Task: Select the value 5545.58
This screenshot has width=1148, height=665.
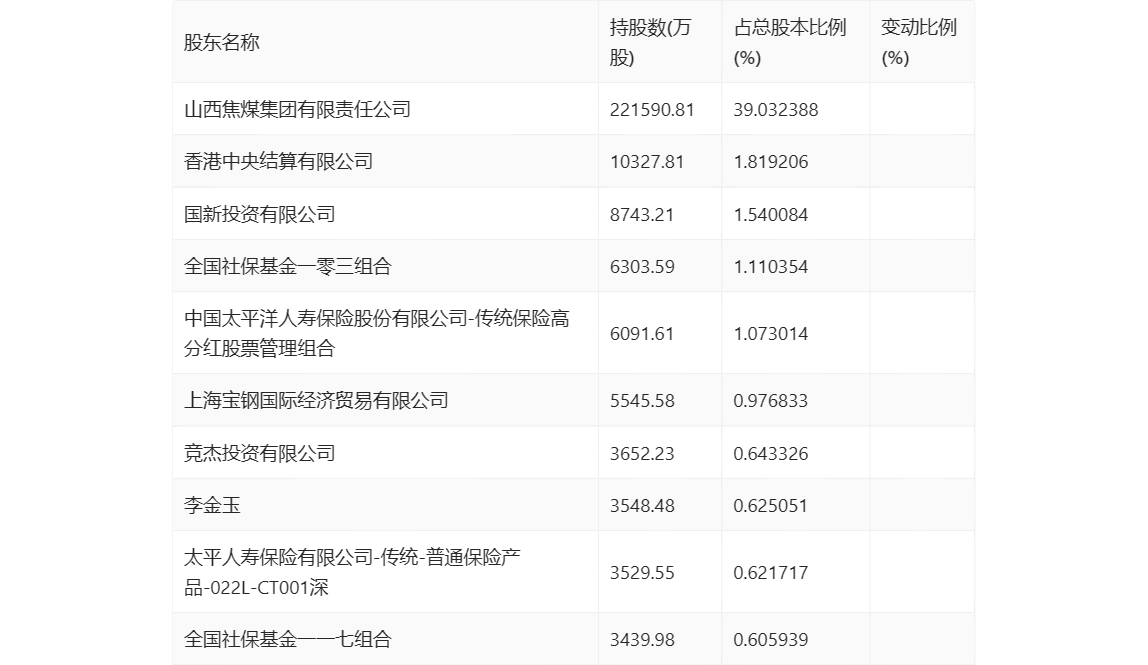Action: tap(642, 401)
